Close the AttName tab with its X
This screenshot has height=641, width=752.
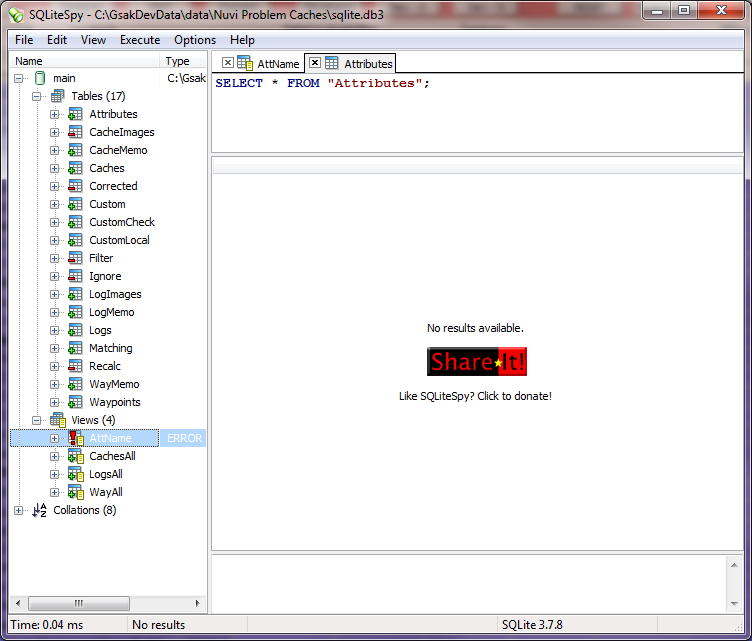pos(228,63)
